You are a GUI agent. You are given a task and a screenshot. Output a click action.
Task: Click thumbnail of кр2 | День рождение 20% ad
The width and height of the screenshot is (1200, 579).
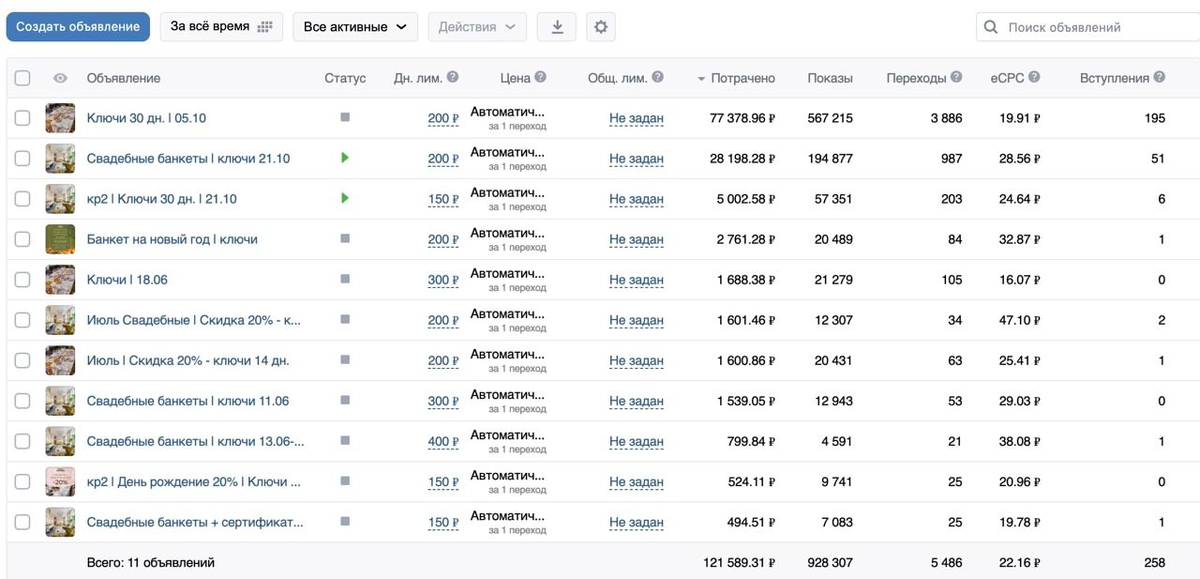tap(60, 482)
